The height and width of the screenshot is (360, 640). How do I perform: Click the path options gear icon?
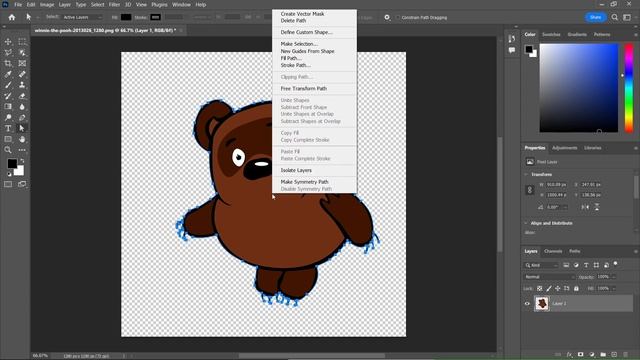pyautogui.click(x=387, y=17)
